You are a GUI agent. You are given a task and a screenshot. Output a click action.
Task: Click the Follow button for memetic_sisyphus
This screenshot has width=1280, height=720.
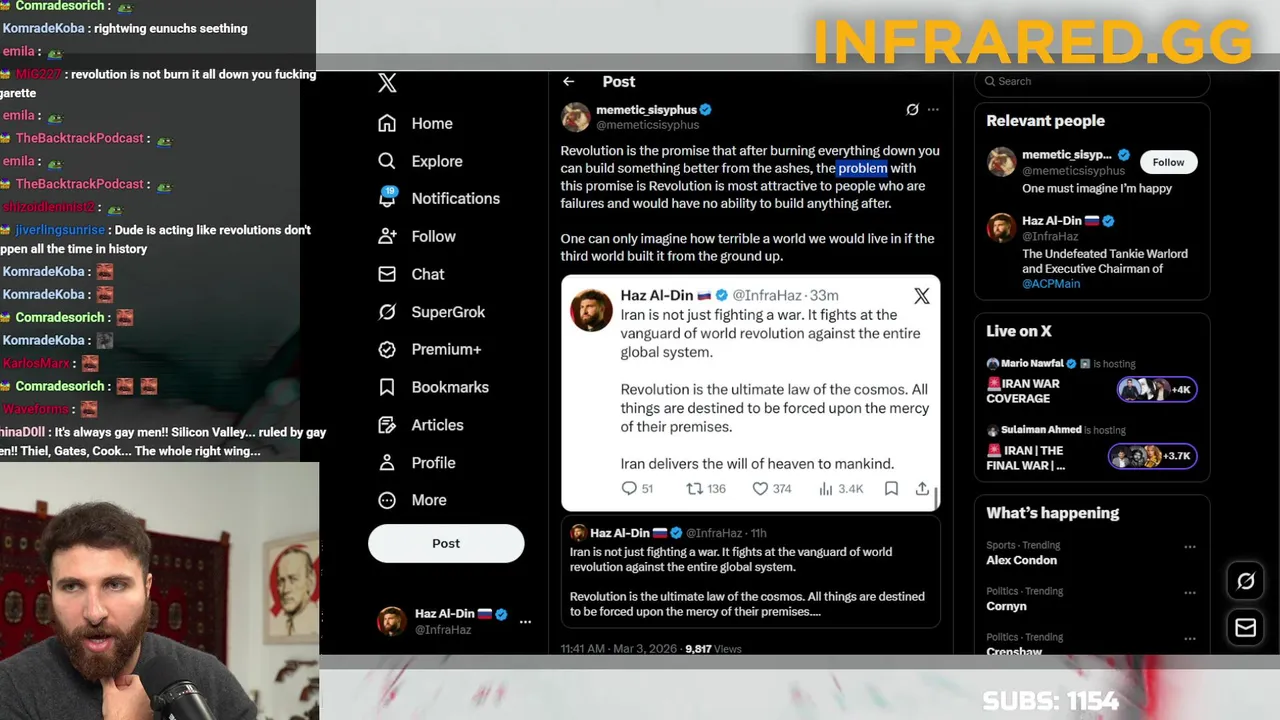1168,162
